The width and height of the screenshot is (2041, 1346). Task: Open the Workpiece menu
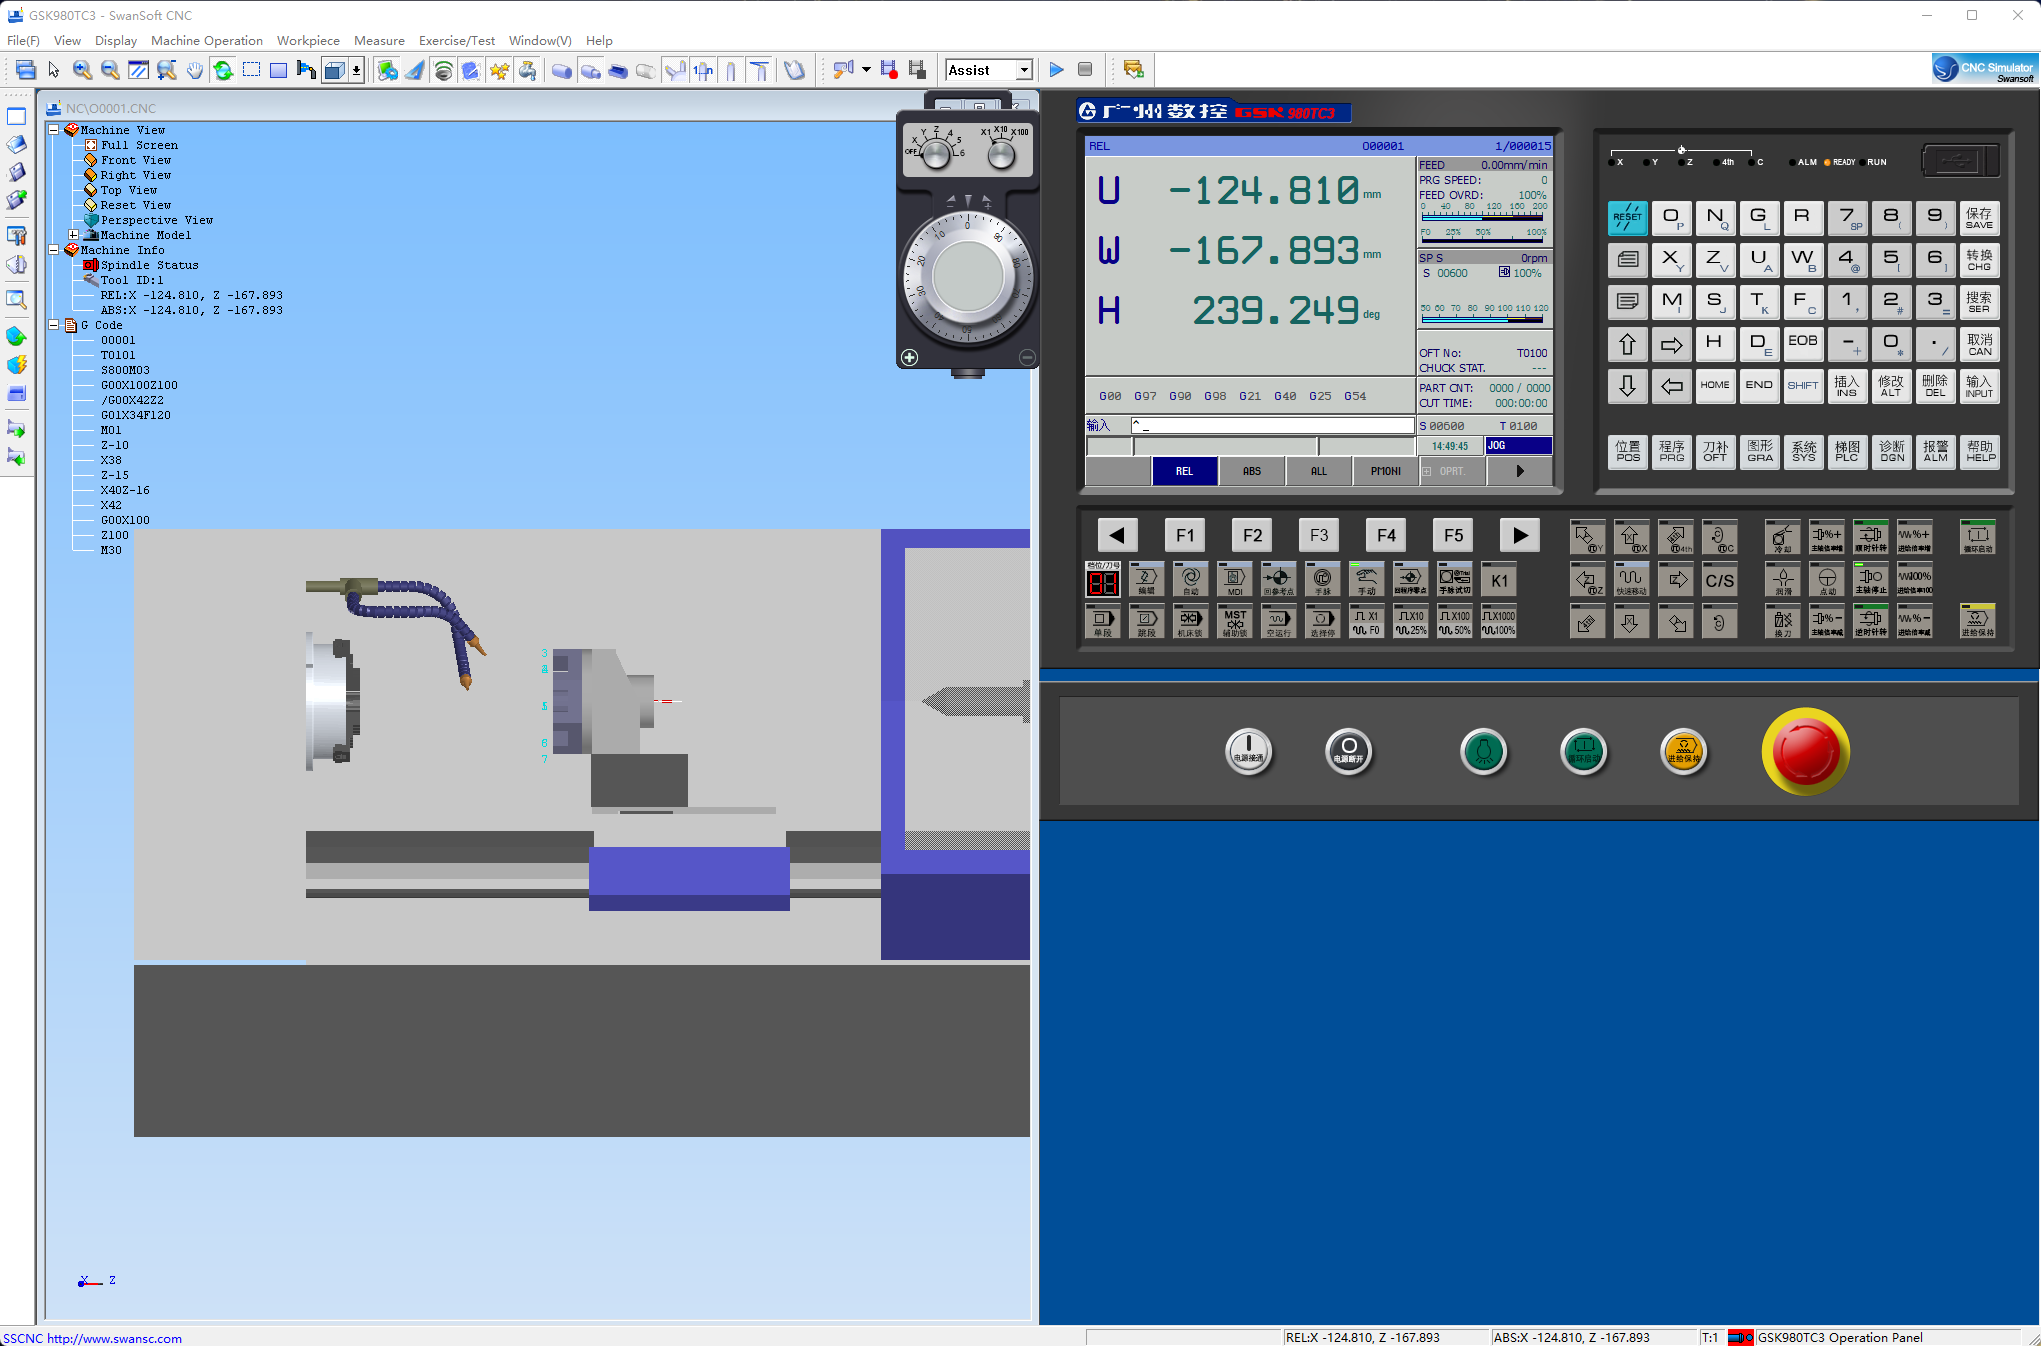[308, 41]
